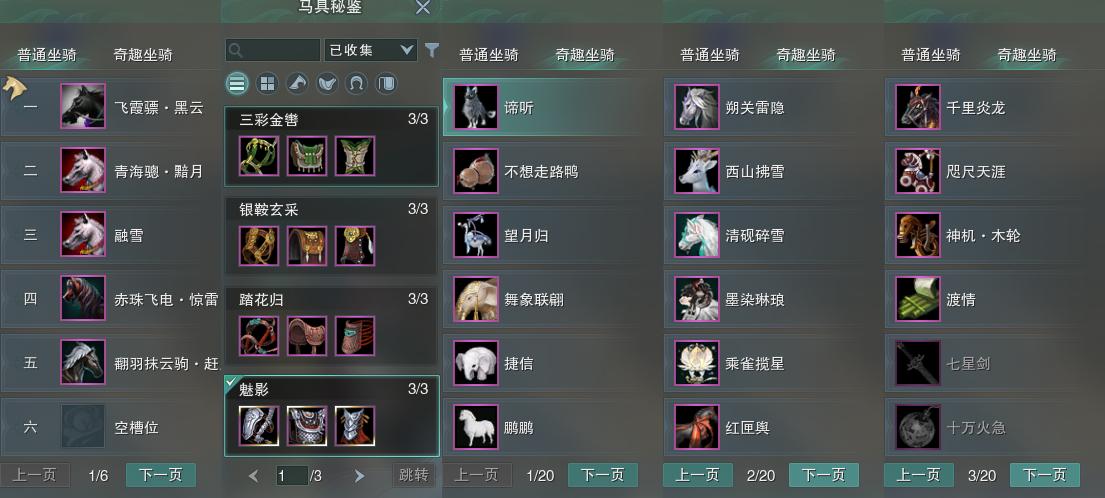Open 奇趣坐骑 tab above 飞霞骠·黑云
The image size is (1105, 498).
click(x=143, y=55)
